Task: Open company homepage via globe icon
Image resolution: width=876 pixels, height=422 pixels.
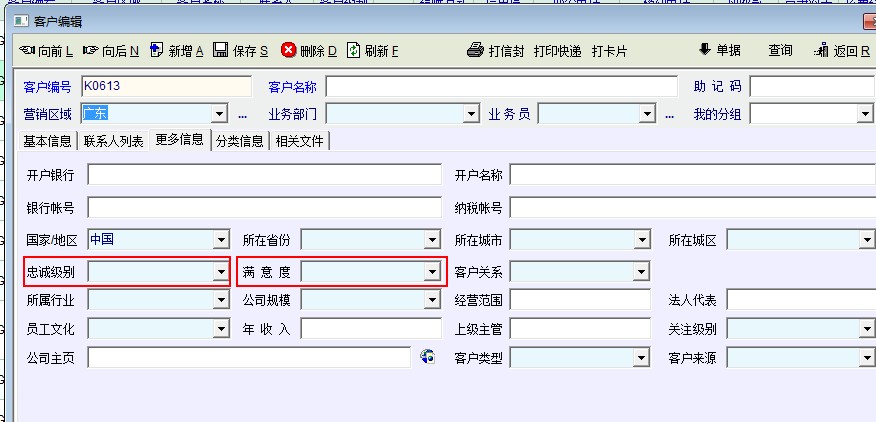Action: click(428, 357)
